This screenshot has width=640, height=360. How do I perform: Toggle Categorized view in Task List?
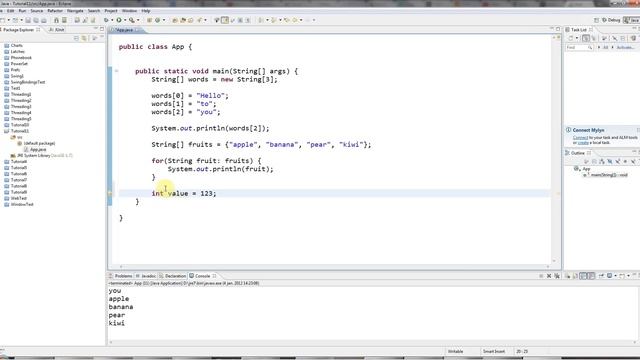[x=586, y=38]
